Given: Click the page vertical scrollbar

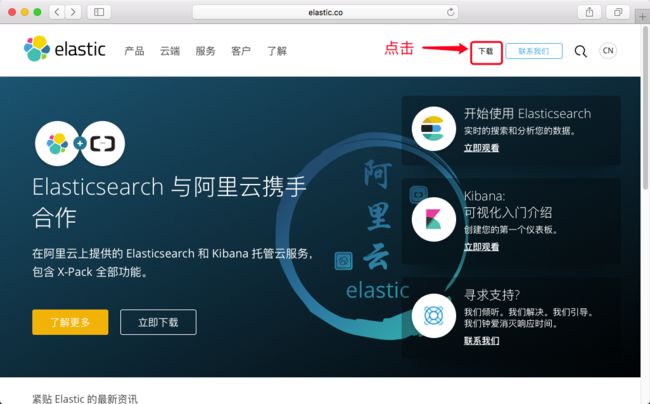Looking at the screenshot, I should [645, 107].
